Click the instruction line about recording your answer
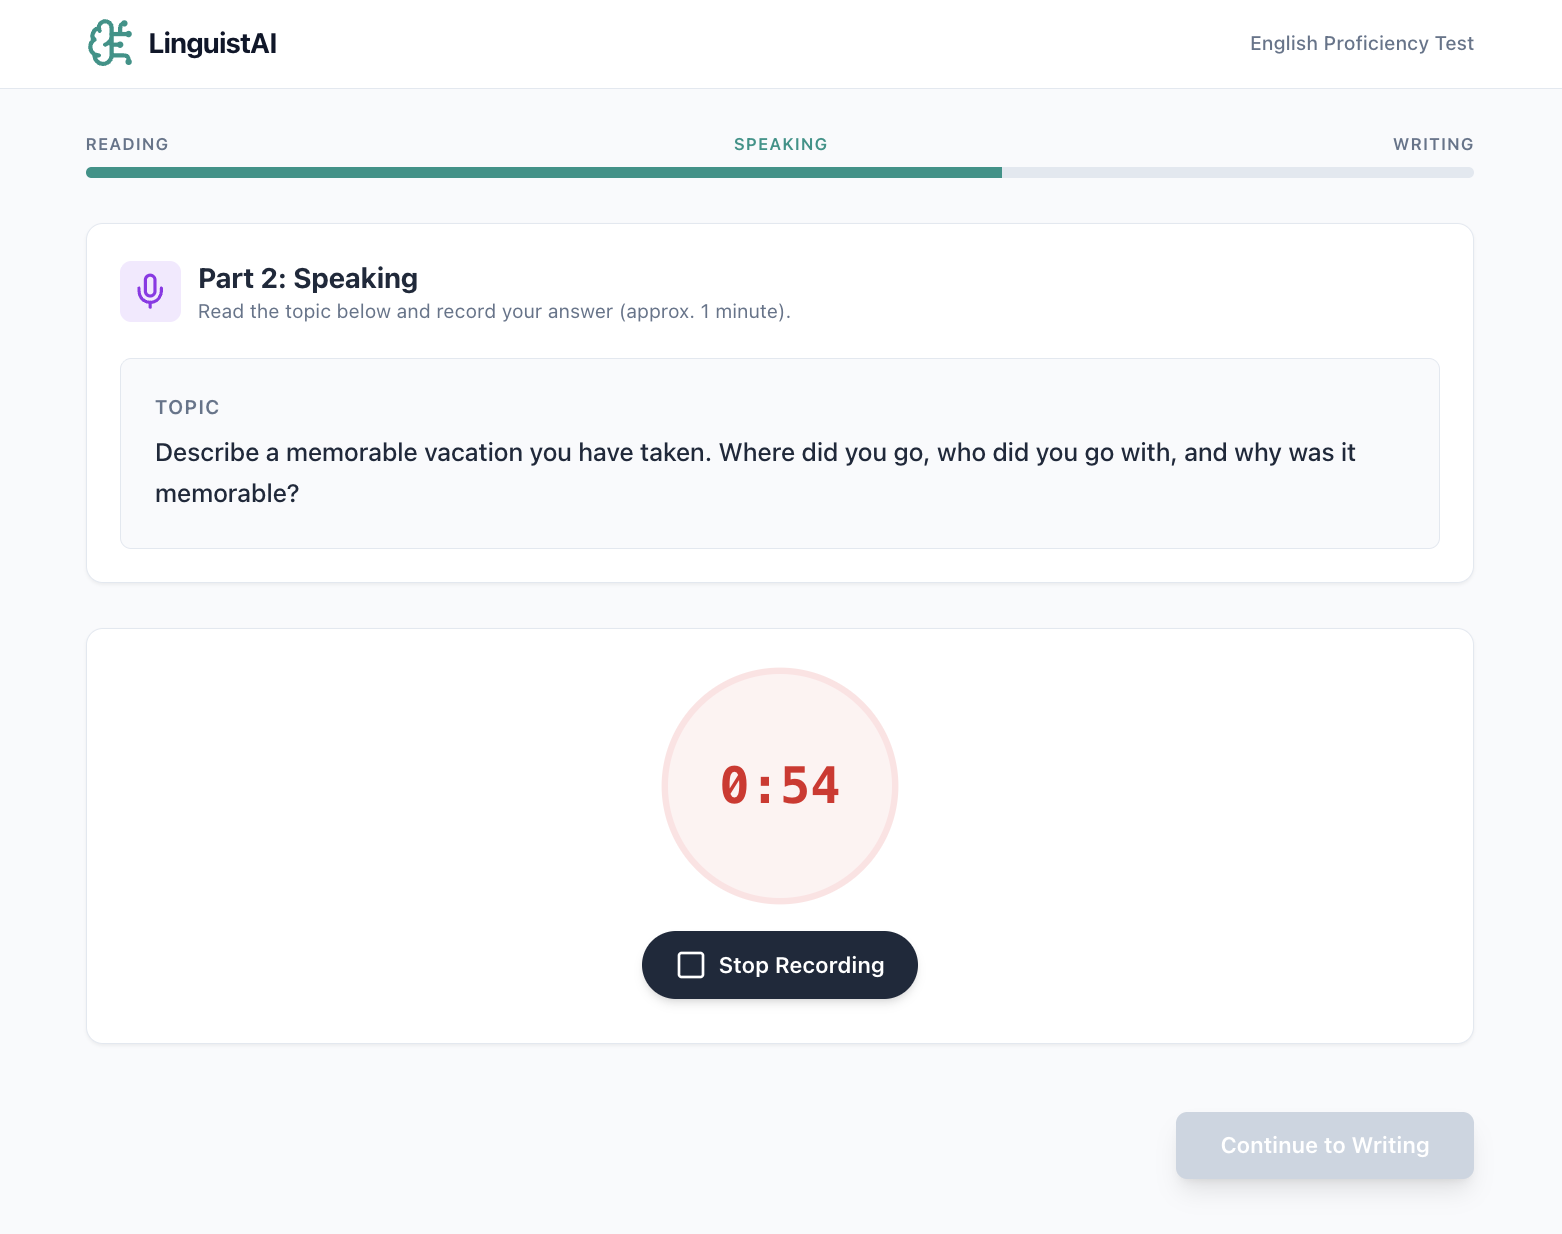 pos(494,311)
